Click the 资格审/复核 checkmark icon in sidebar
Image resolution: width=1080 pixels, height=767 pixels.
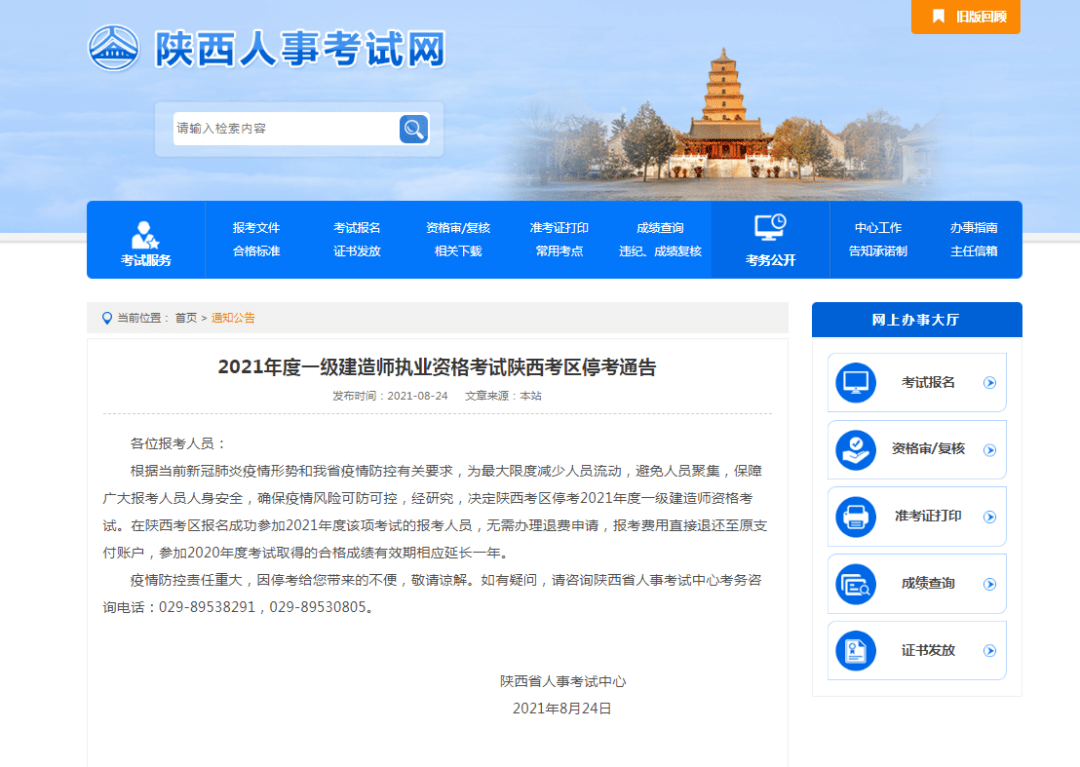tap(856, 449)
